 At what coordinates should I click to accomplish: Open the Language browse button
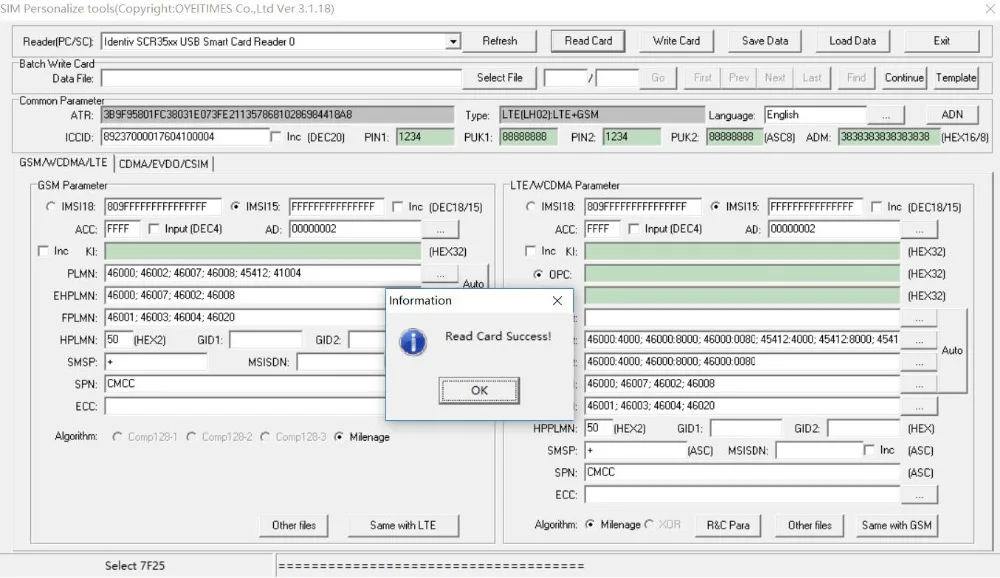[885, 115]
